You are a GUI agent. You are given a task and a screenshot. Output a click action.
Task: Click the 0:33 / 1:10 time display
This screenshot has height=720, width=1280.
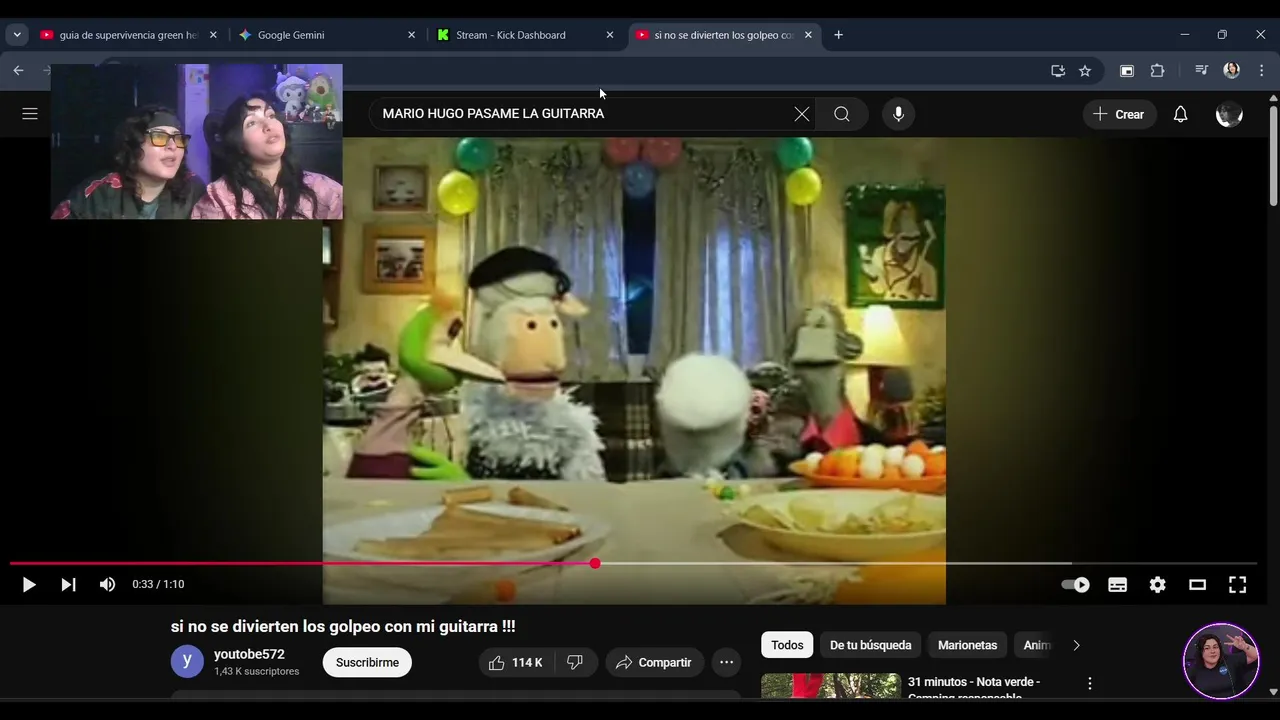point(158,585)
